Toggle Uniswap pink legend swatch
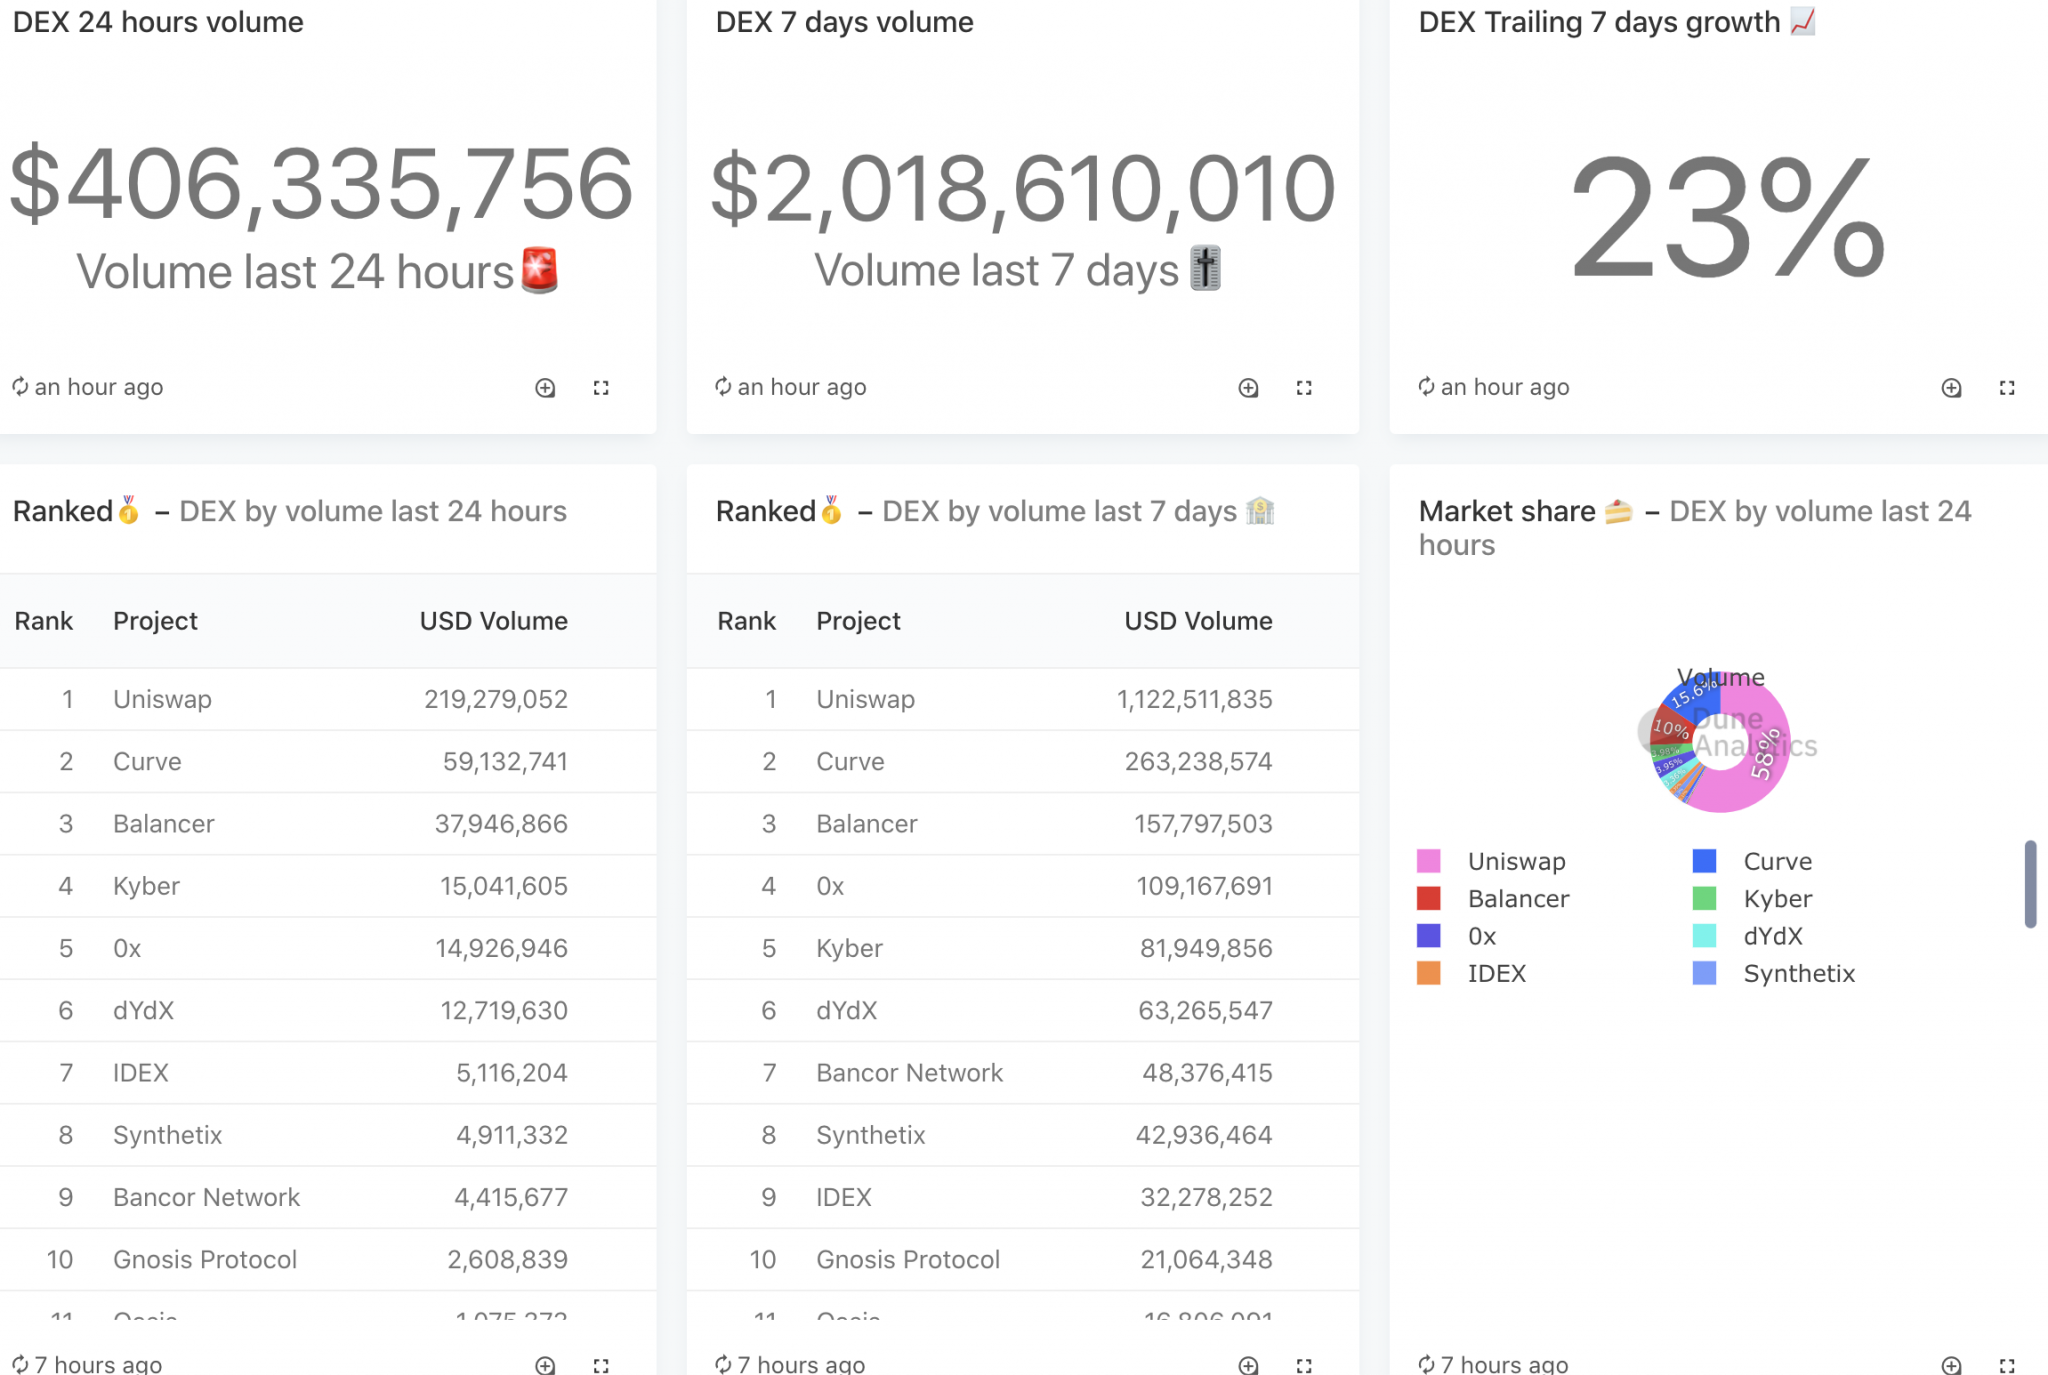2048x1375 pixels. [x=1429, y=861]
